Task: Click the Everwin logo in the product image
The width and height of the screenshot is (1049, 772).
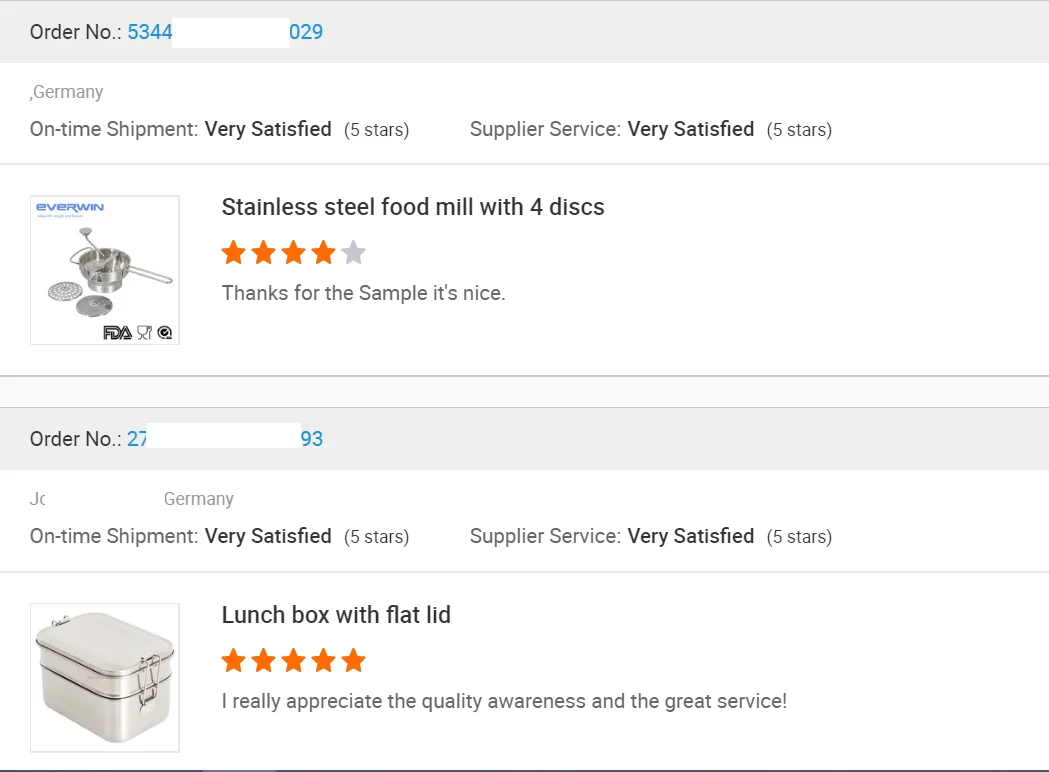Action: (x=70, y=208)
